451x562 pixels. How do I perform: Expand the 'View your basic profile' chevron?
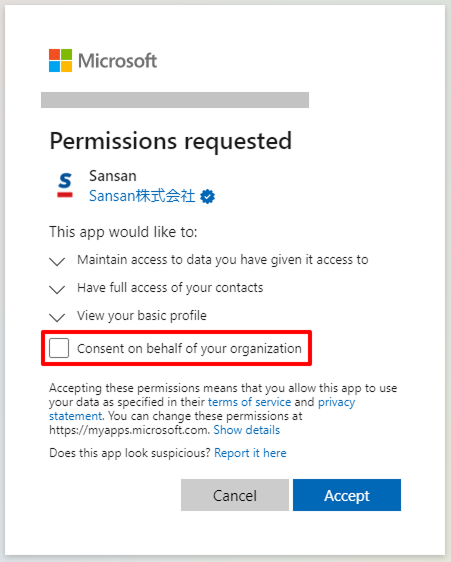click(57, 317)
